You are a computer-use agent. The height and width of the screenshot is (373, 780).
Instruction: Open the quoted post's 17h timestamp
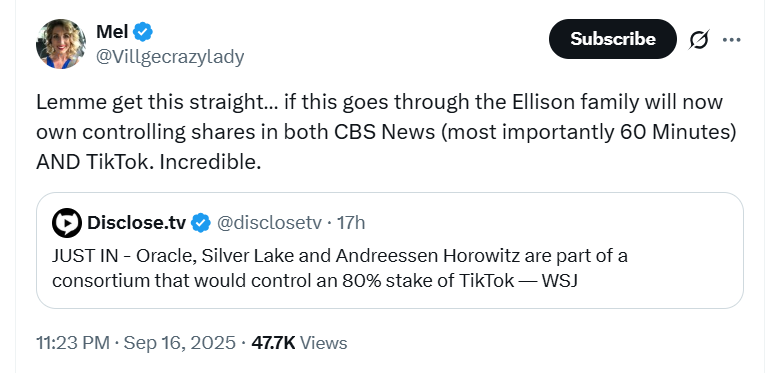(x=351, y=223)
